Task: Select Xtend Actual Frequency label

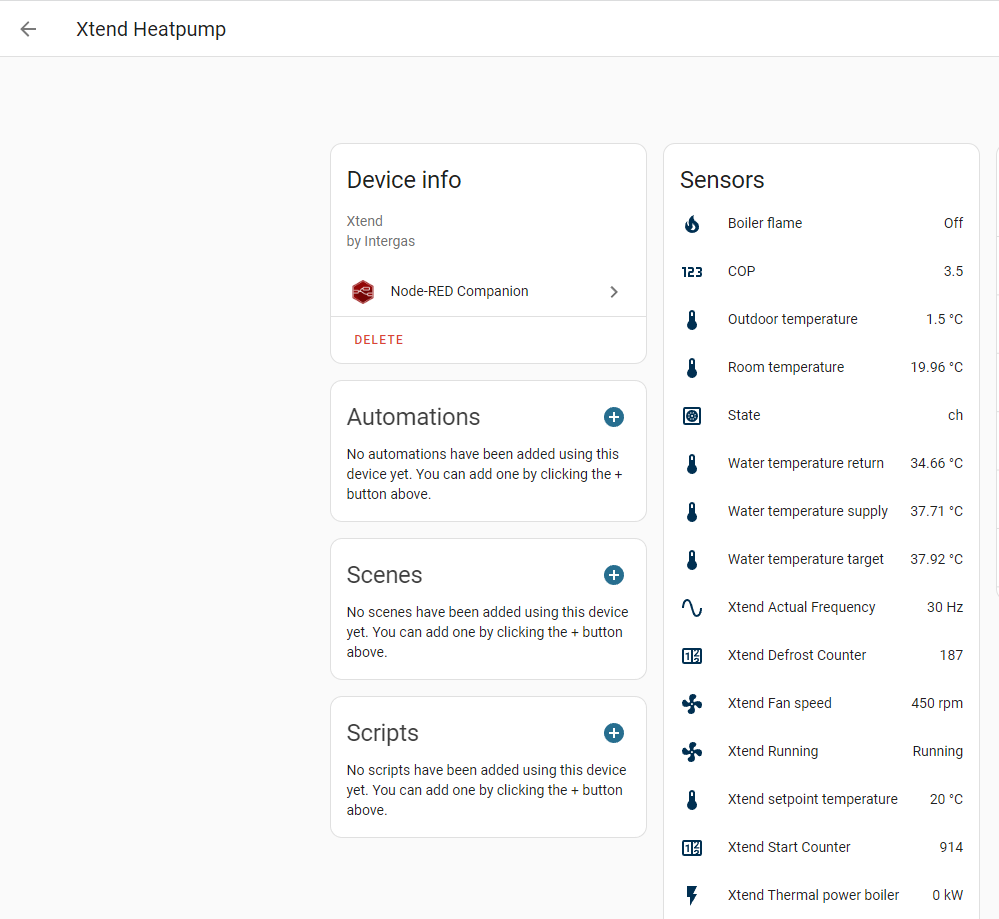Action: (801, 607)
